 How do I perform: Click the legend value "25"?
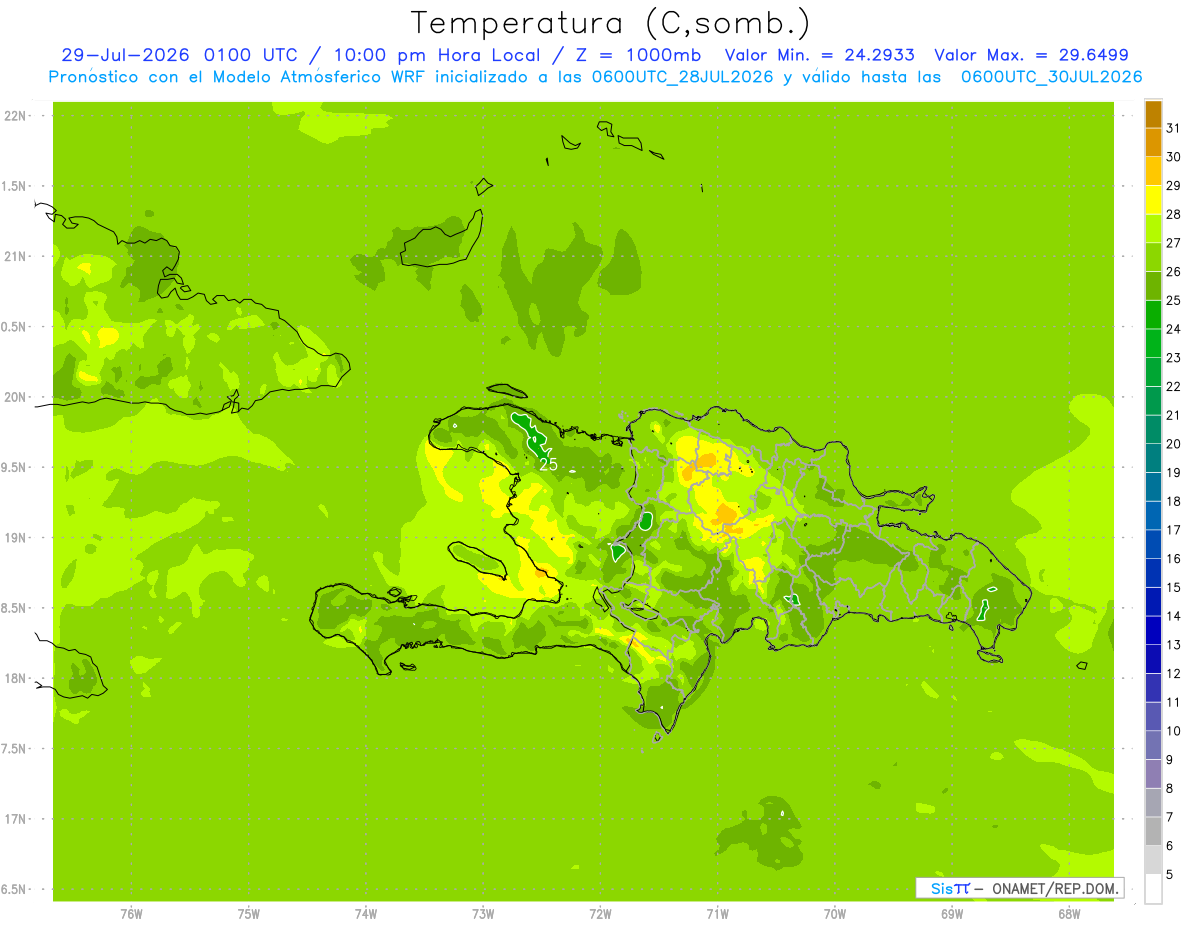click(1173, 300)
